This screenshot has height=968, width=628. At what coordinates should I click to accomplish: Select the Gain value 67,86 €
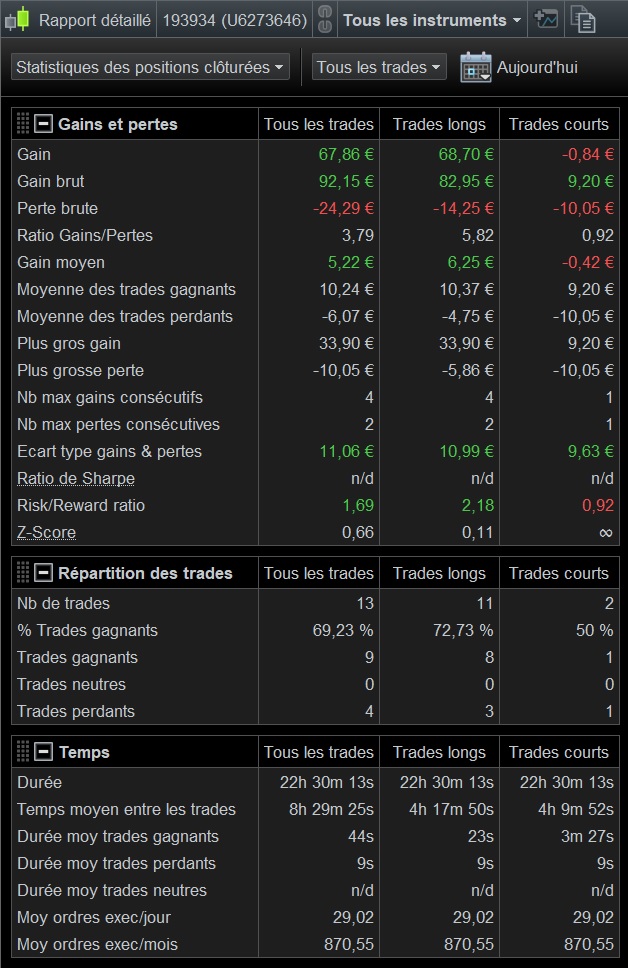[x=346, y=154]
